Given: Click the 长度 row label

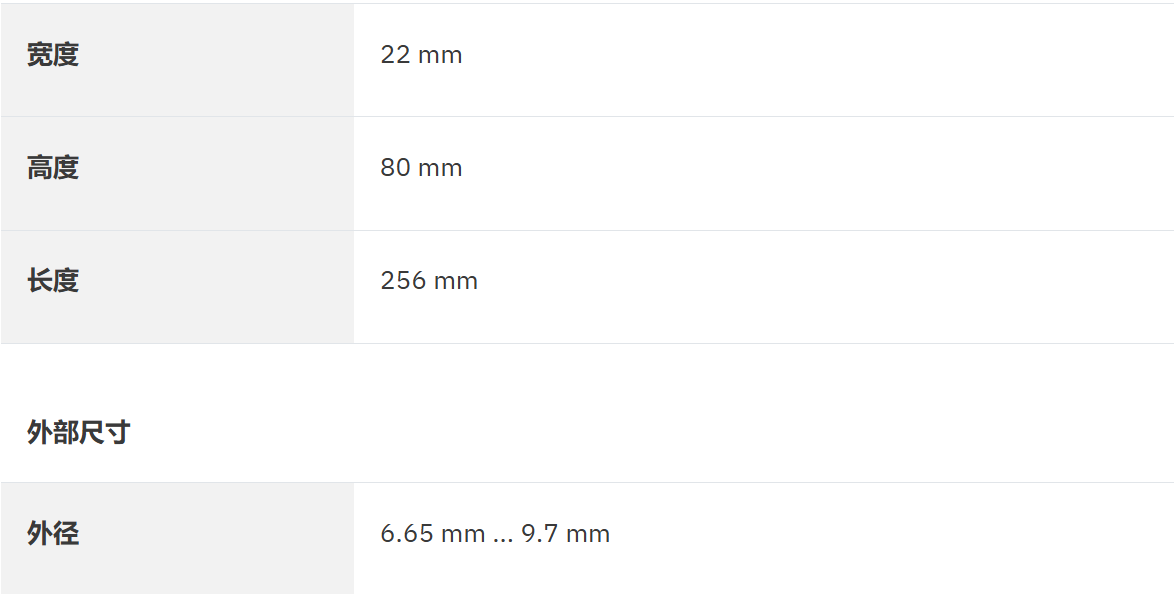Looking at the screenshot, I should click(x=52, y=281).
